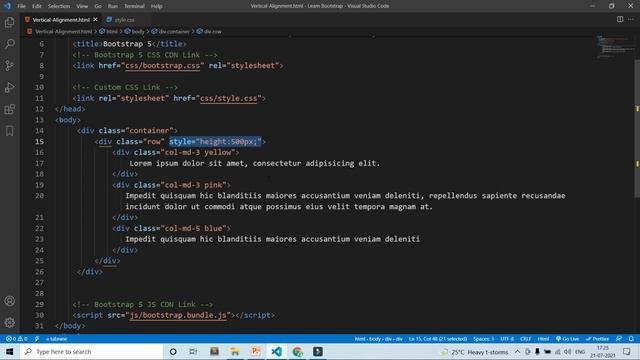Open the Bookmarks view in activity bar

(9, 131)
